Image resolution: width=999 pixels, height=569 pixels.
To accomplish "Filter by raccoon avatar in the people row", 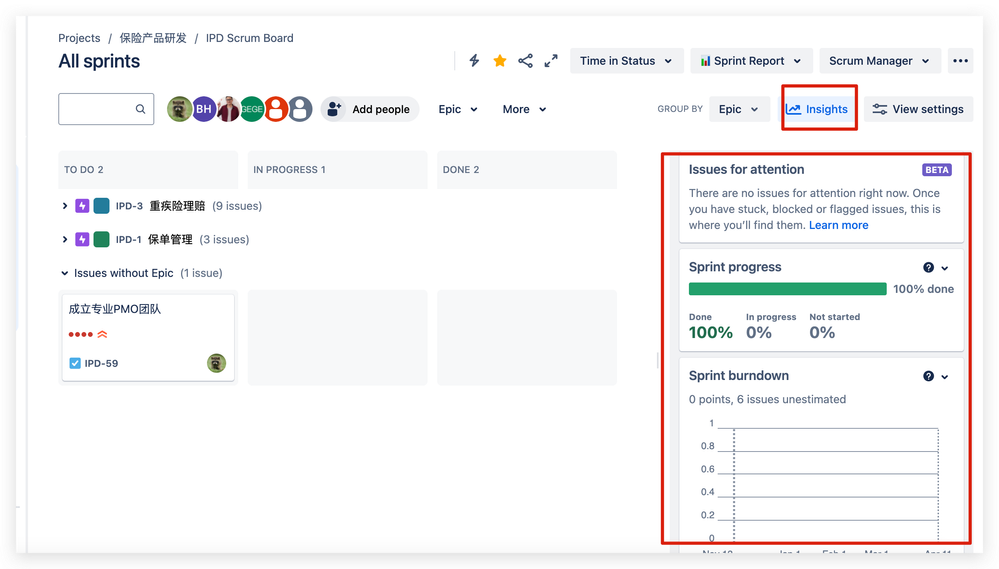I will [x=179, y=109].
